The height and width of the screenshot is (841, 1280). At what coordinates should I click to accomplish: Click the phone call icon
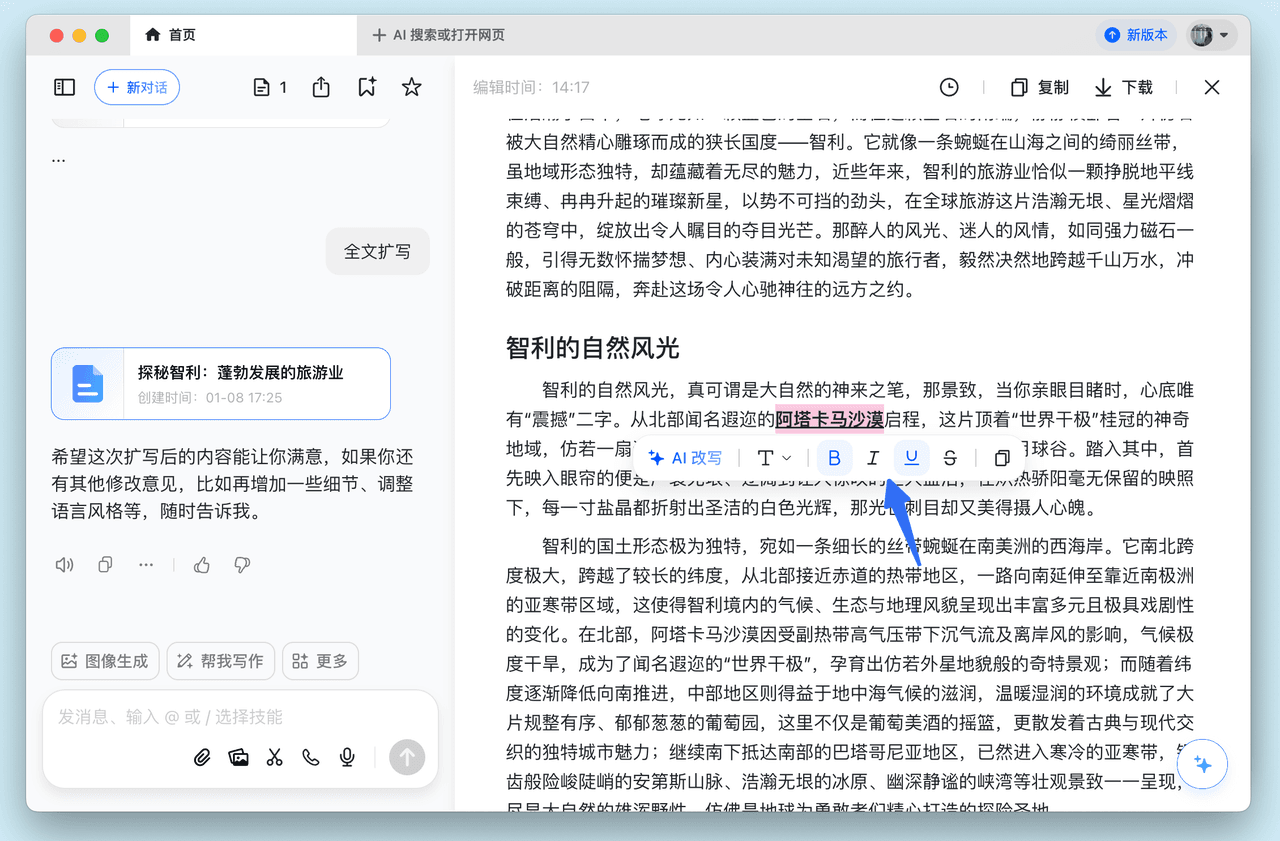pyautogui.click(x=311, y=757)
